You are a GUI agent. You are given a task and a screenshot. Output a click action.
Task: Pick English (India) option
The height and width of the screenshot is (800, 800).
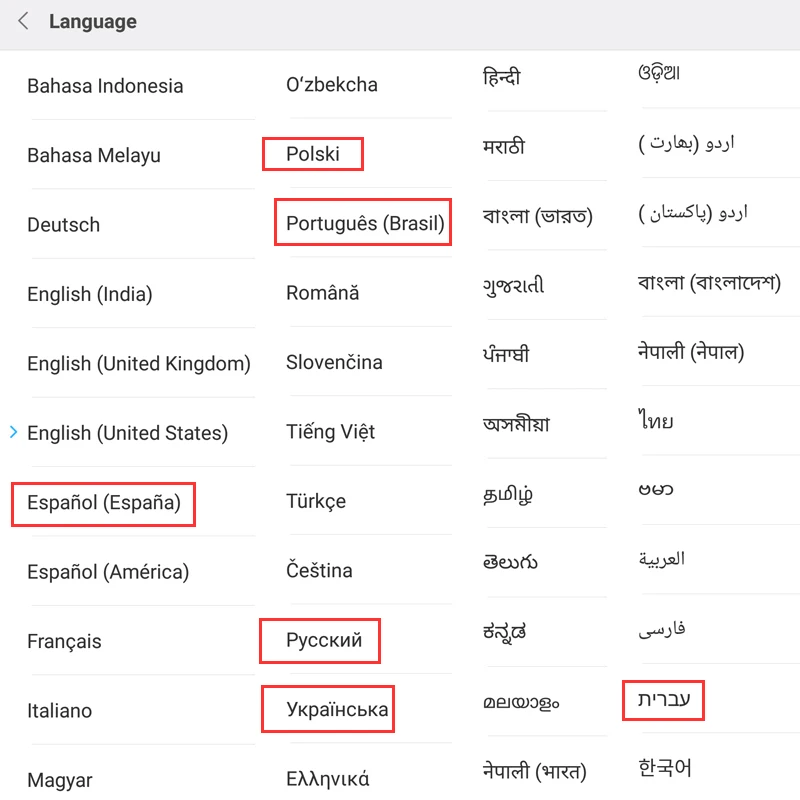coord(90,294)
